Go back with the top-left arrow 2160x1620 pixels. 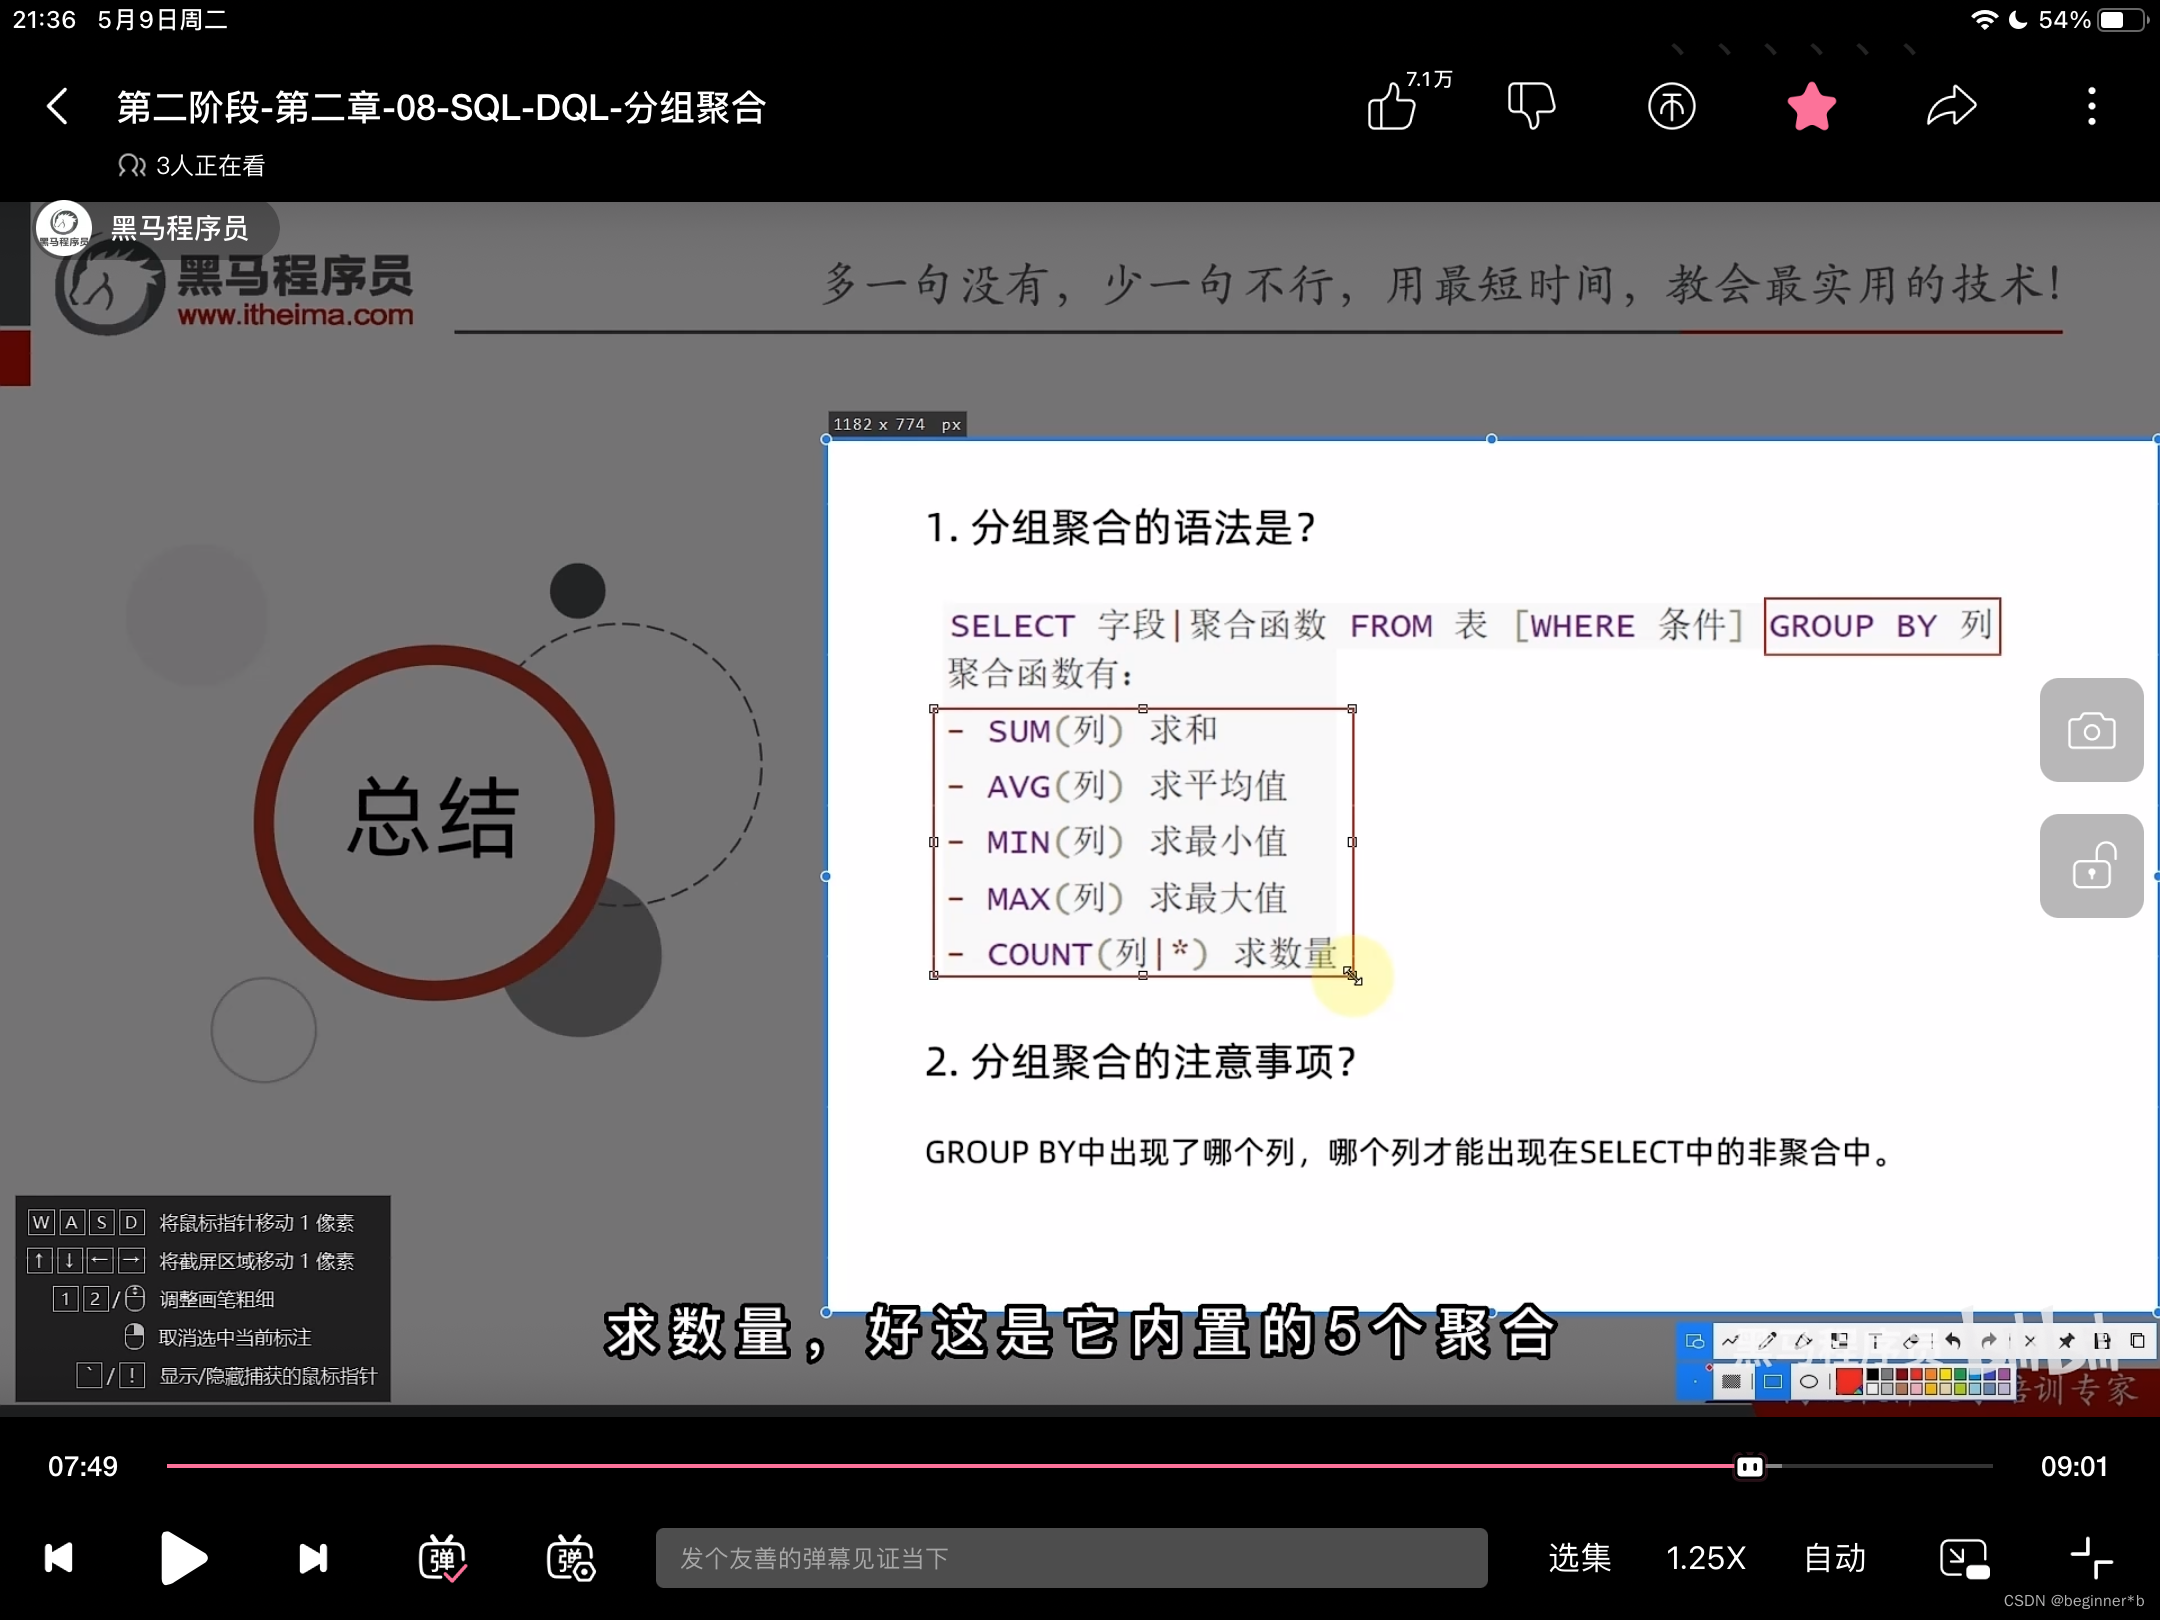58,106
